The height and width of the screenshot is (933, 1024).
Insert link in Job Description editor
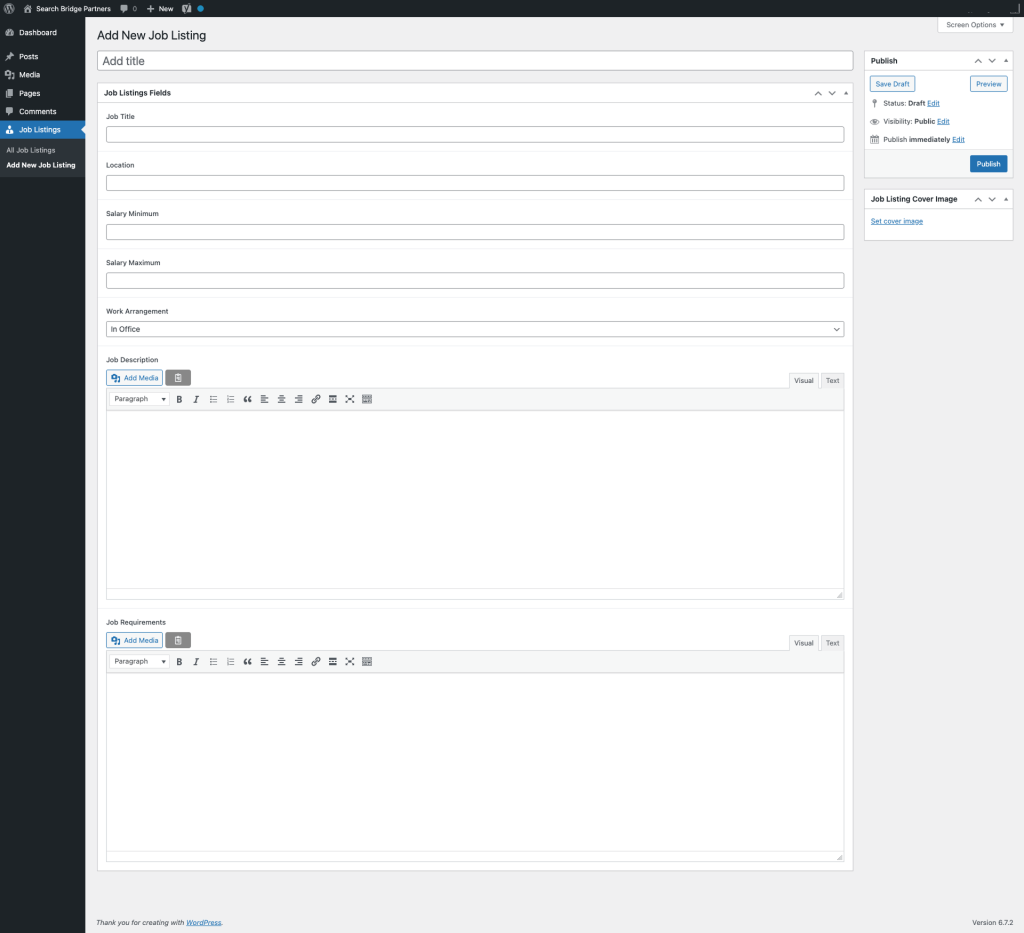click(315, 399)
